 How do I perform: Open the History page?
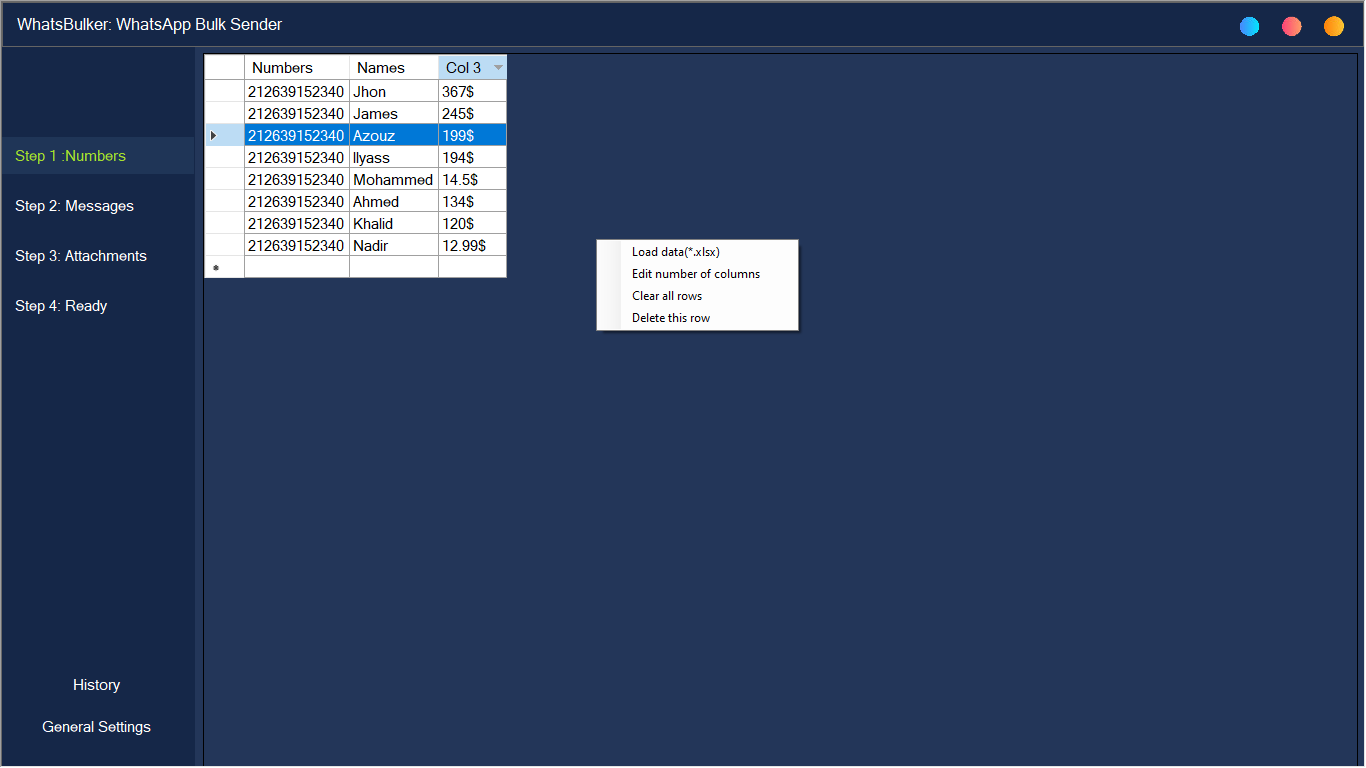(97, 685)
